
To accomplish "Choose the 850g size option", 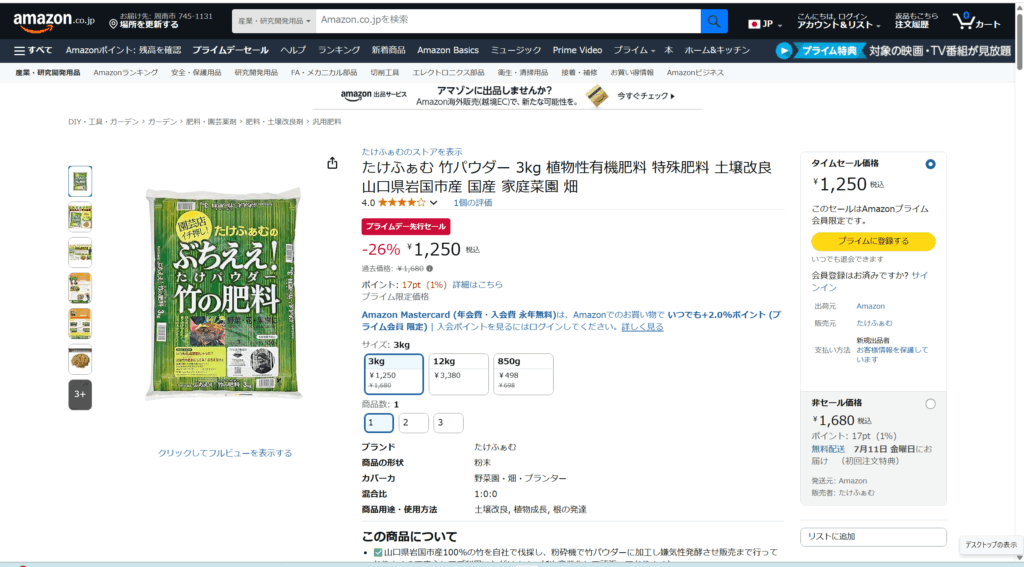I will [x=524, y=374].
